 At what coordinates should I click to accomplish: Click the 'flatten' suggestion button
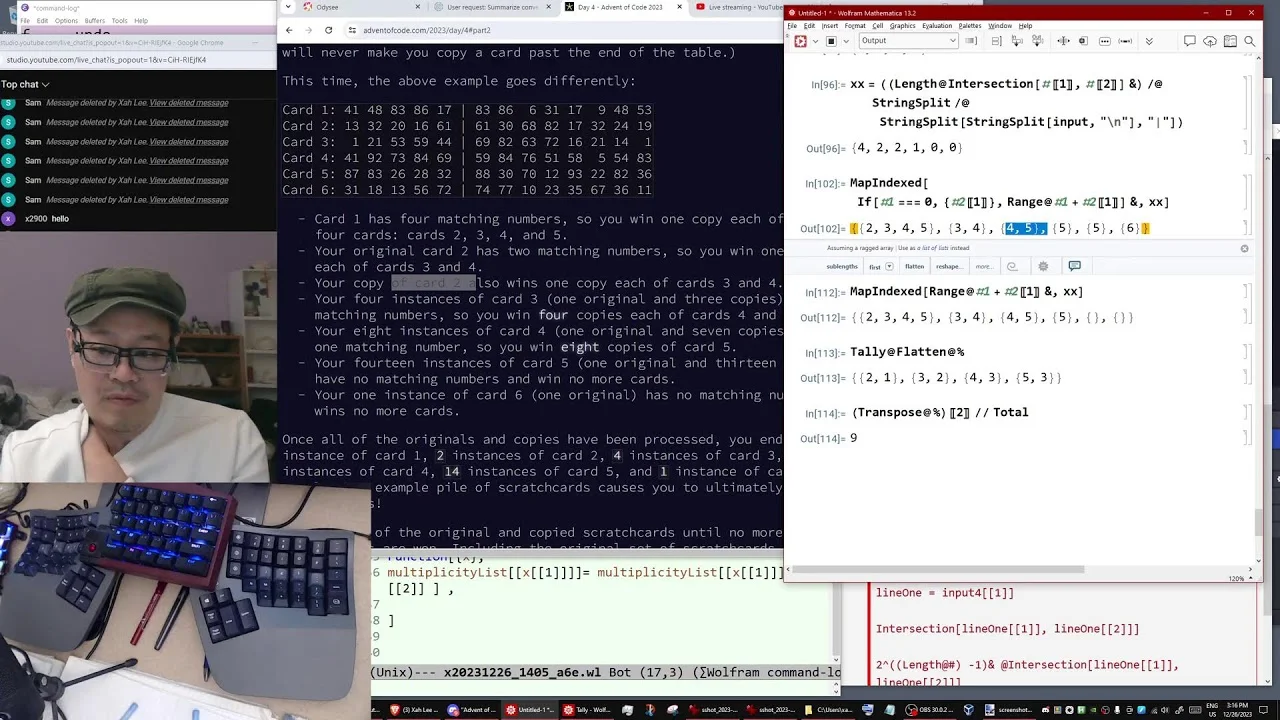pyautogui.click(x=915, y=267)
